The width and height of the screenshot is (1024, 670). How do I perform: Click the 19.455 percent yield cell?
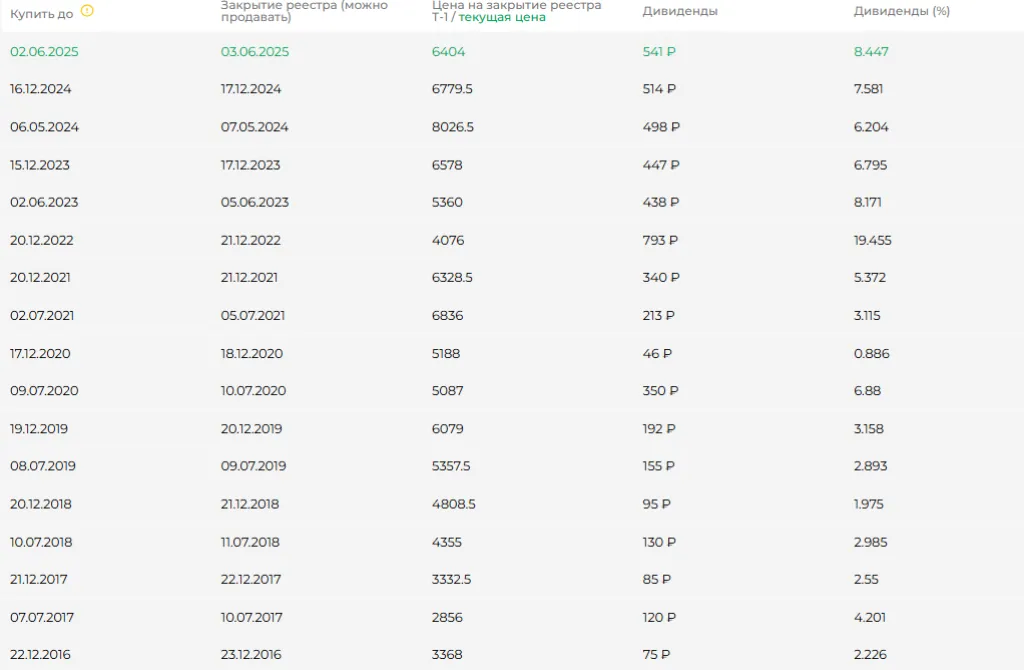pos(873,240)
